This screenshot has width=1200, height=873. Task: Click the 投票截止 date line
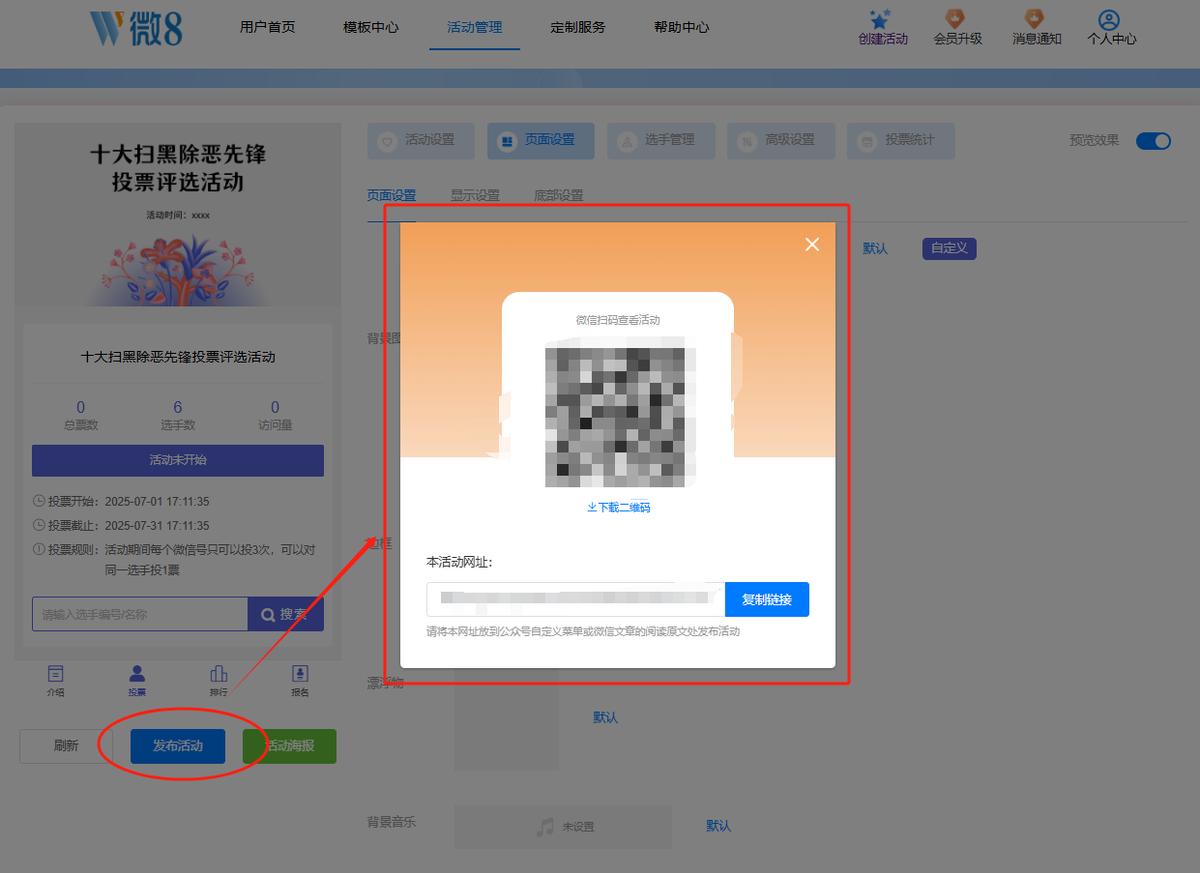121,526
